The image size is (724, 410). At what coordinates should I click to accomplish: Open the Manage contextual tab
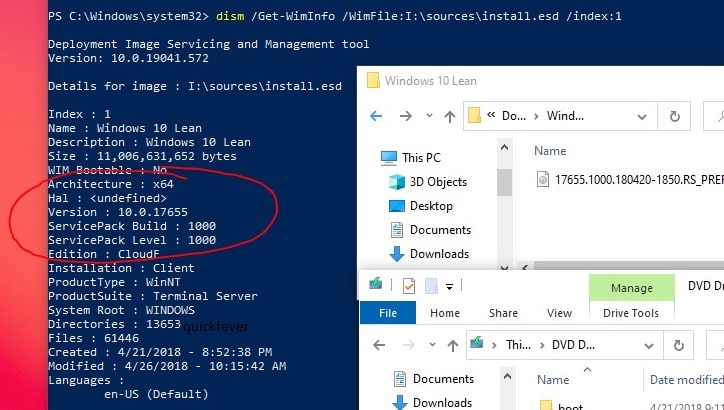tap(632, 288)
